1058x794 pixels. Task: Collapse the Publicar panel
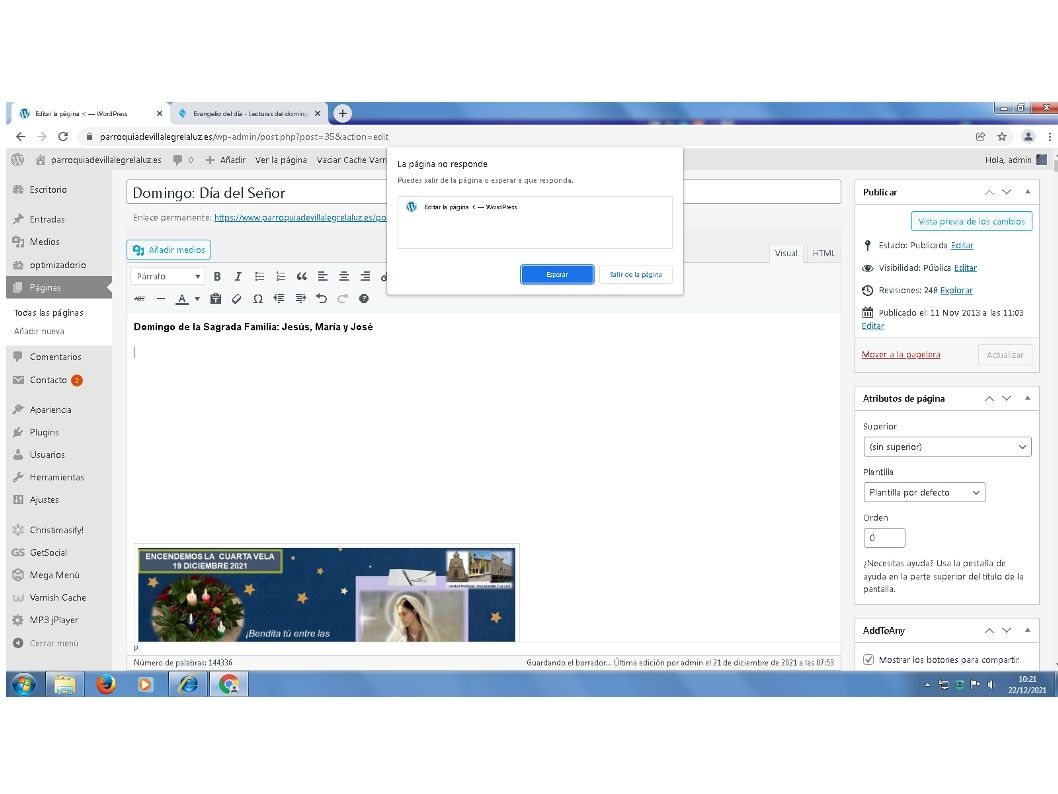[x=1028, y=192]
